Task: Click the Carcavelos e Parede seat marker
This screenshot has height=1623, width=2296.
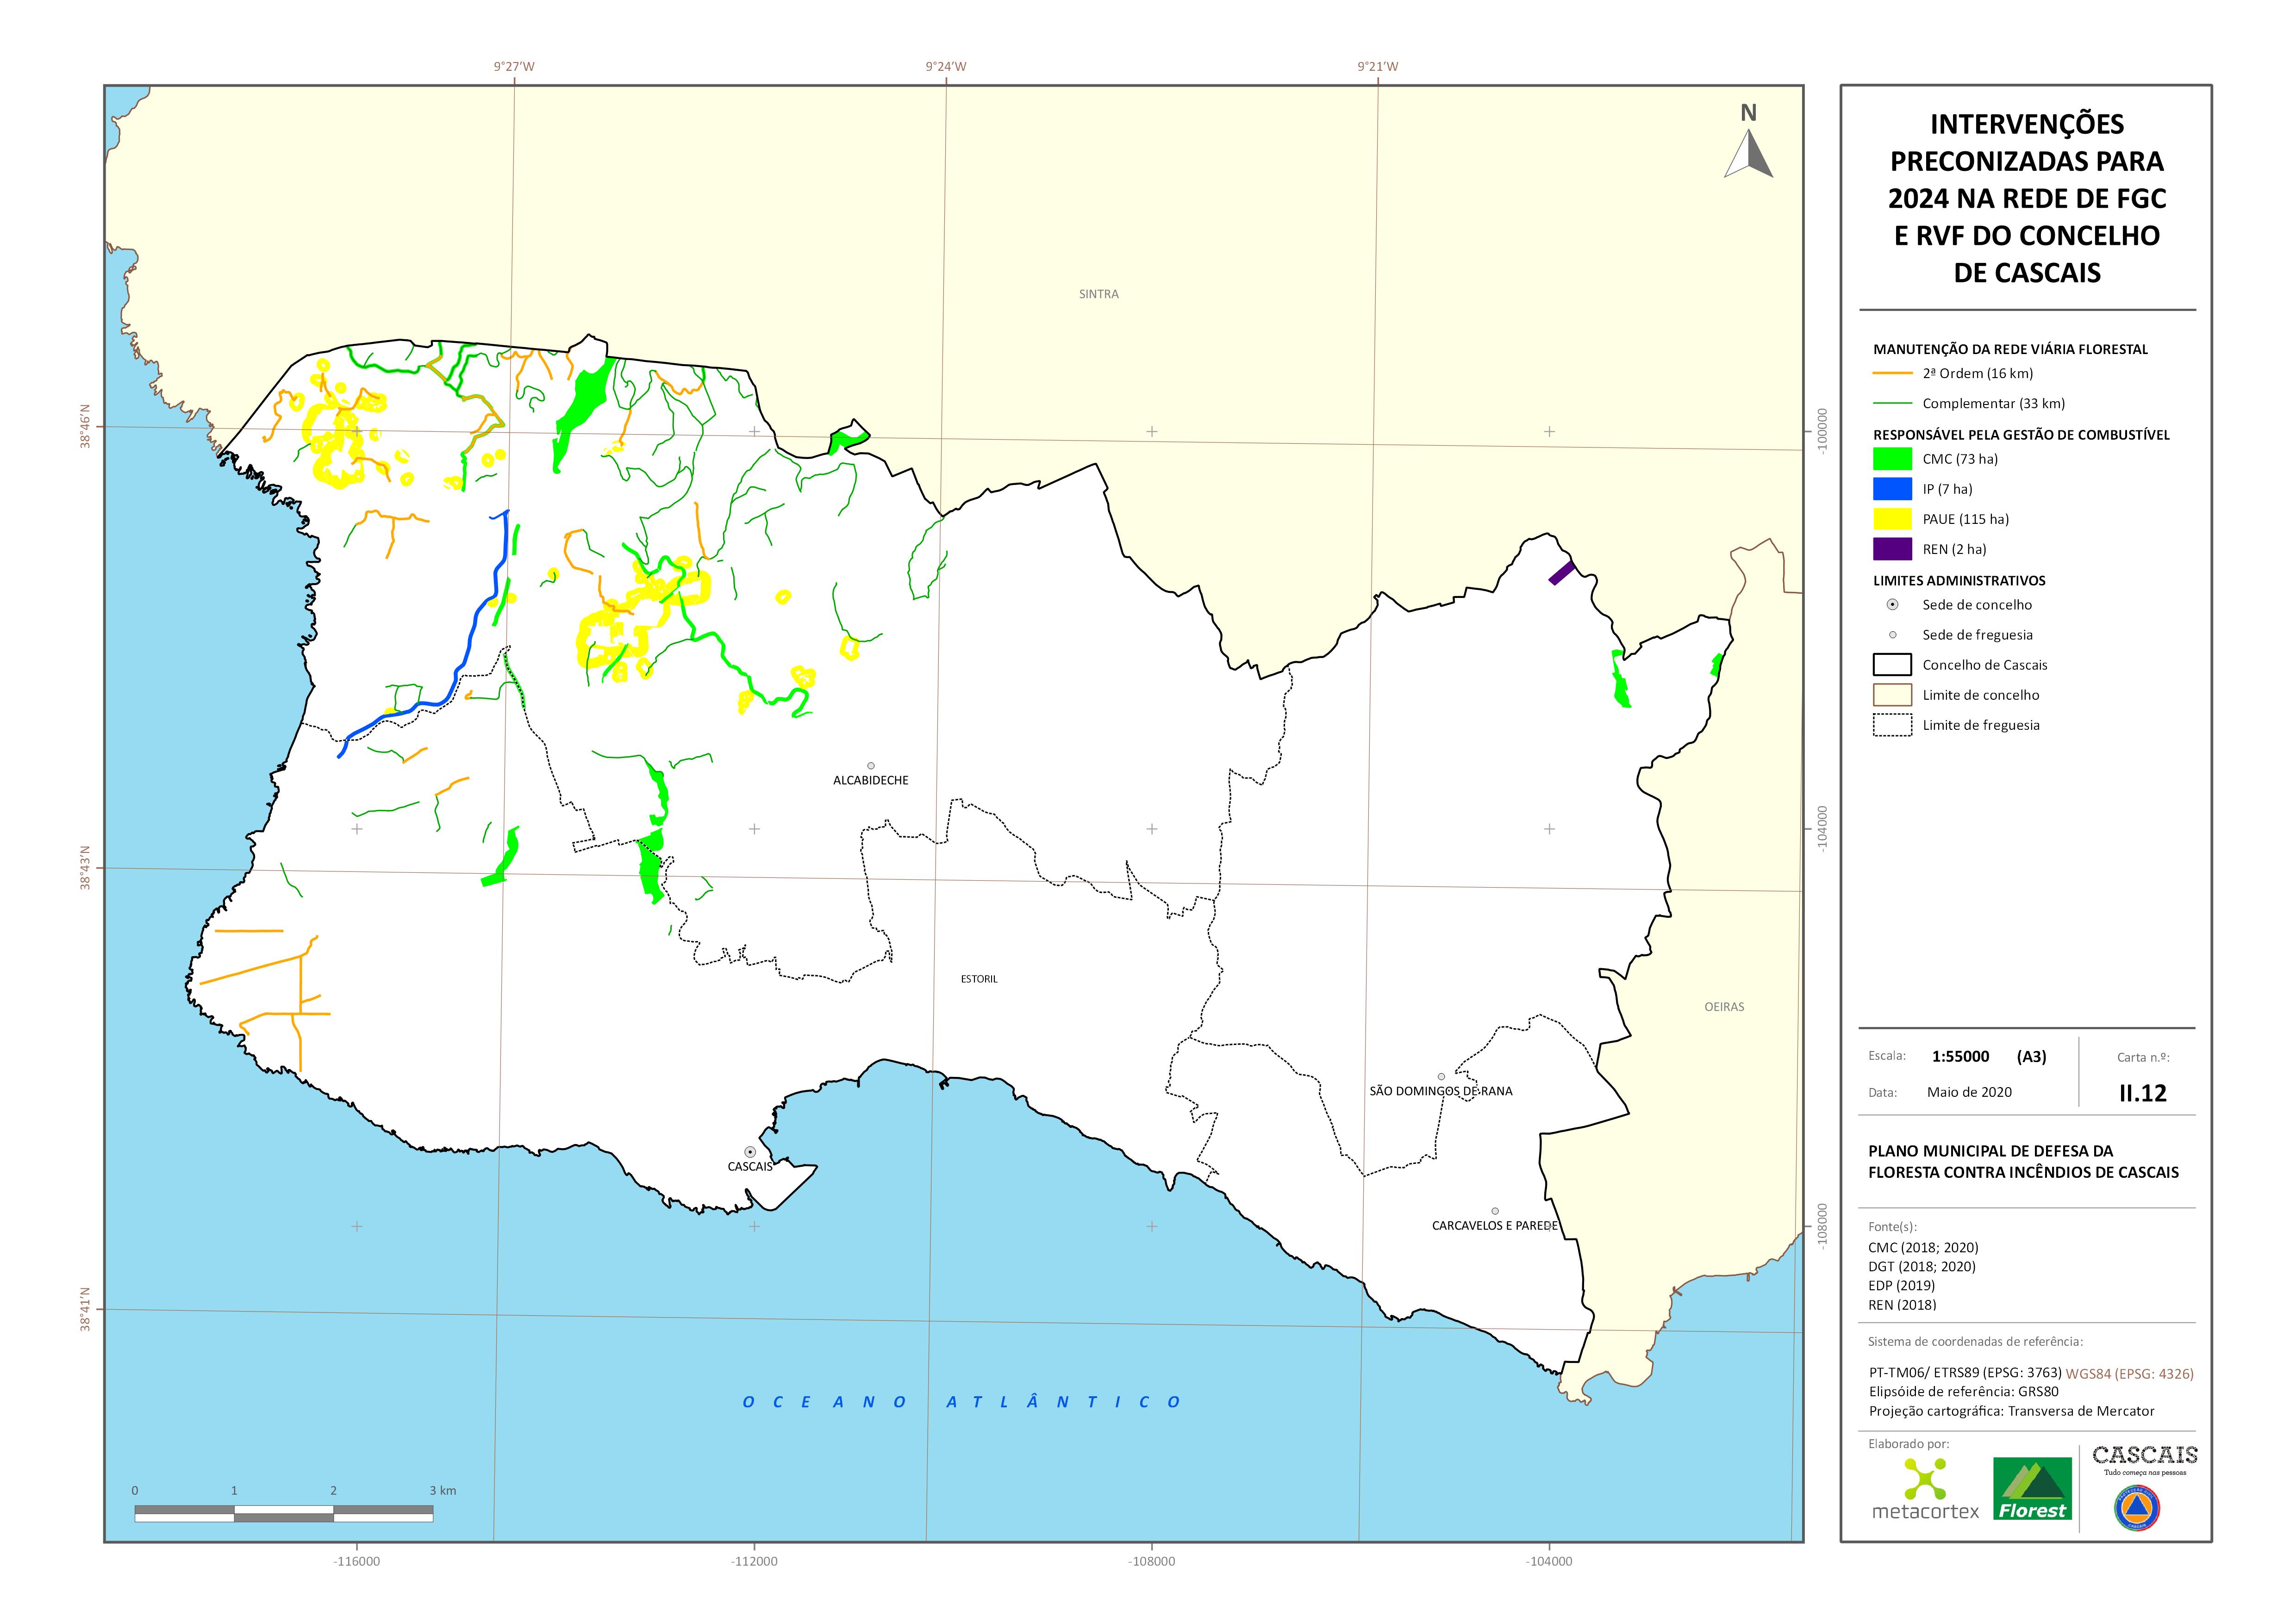Action: point(1495,1211)
